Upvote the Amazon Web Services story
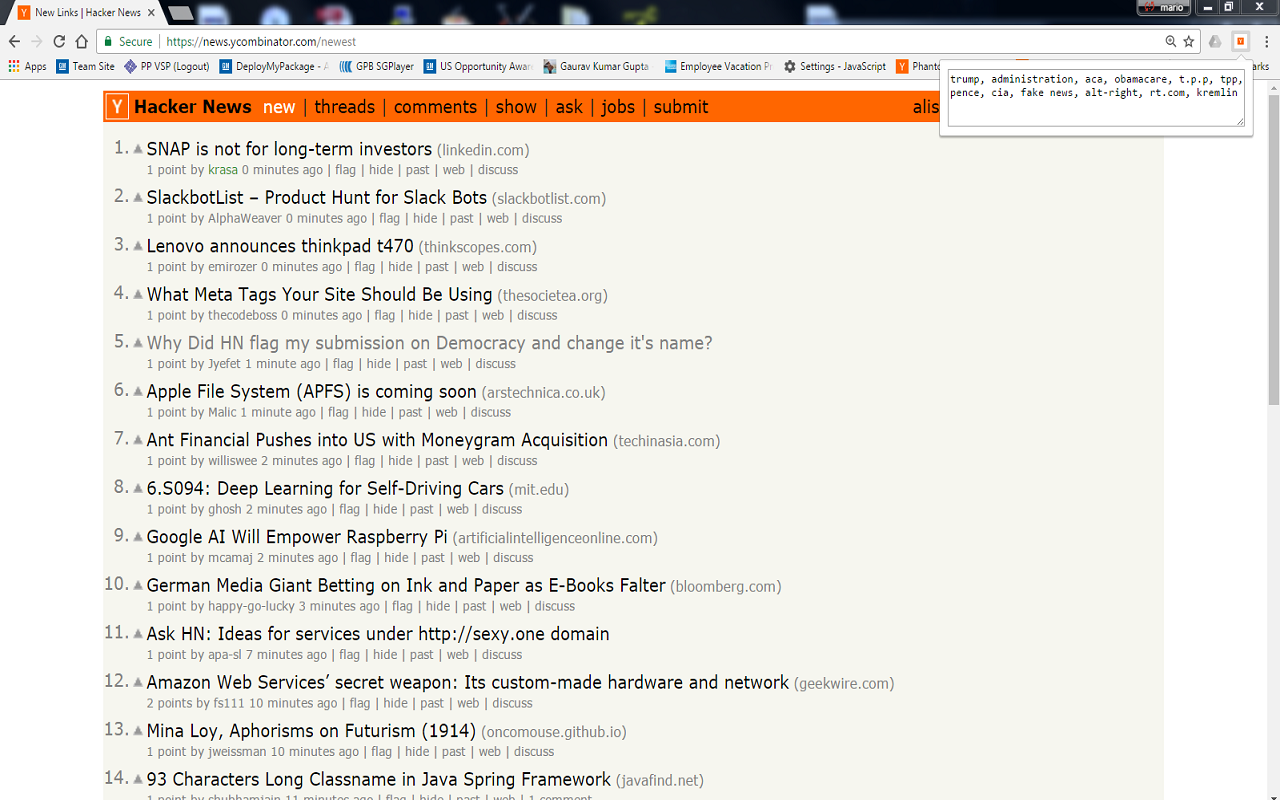 (138, 683)
